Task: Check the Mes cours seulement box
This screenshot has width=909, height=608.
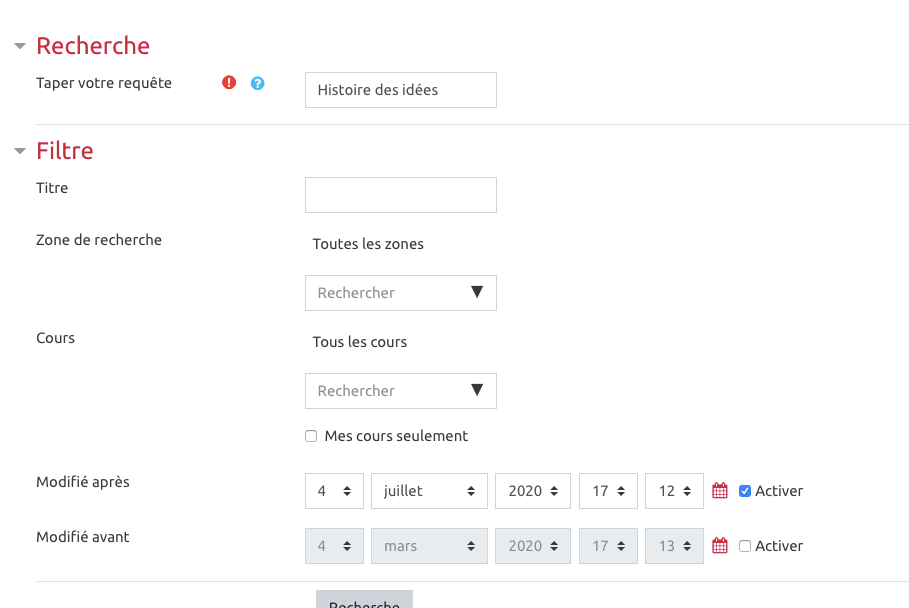Action: (x=312, y=436)
